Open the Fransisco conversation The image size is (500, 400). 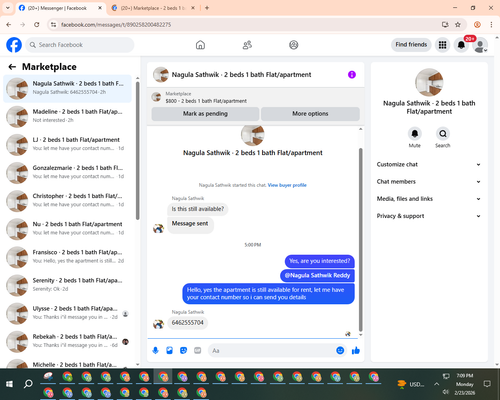click(68, 257)
